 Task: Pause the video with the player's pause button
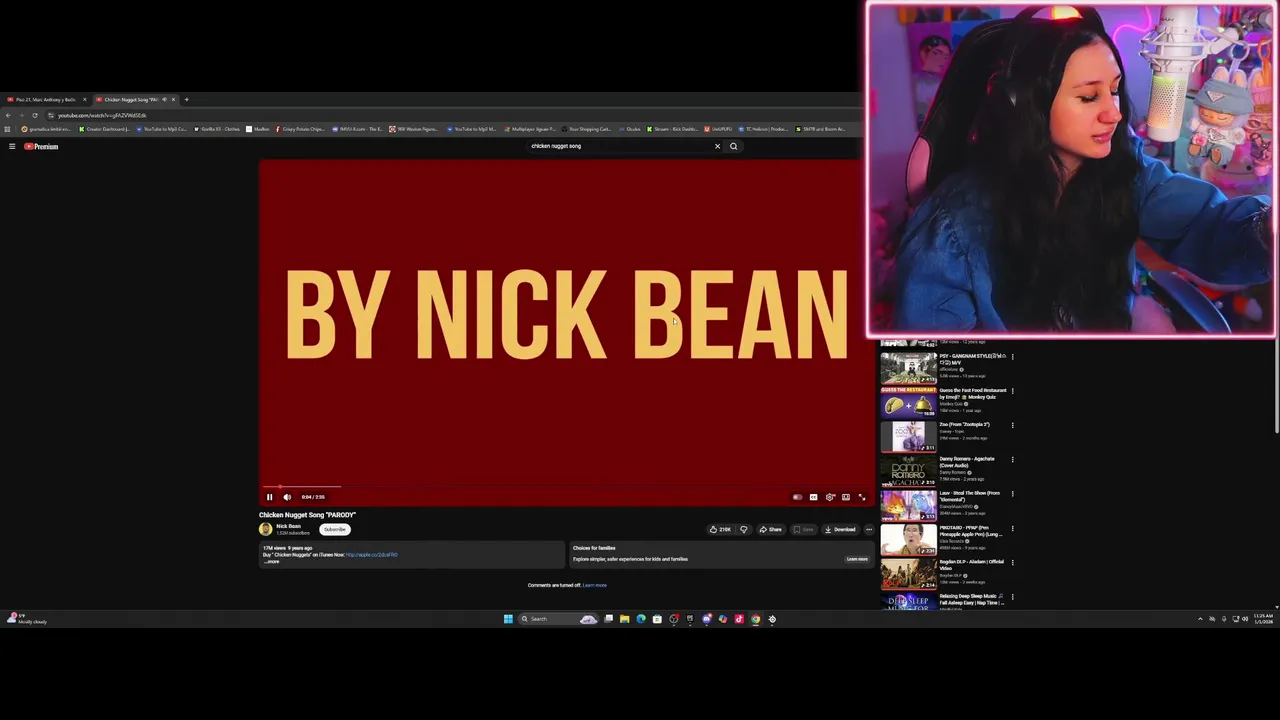pyautogui.click(x=269, y=497)
